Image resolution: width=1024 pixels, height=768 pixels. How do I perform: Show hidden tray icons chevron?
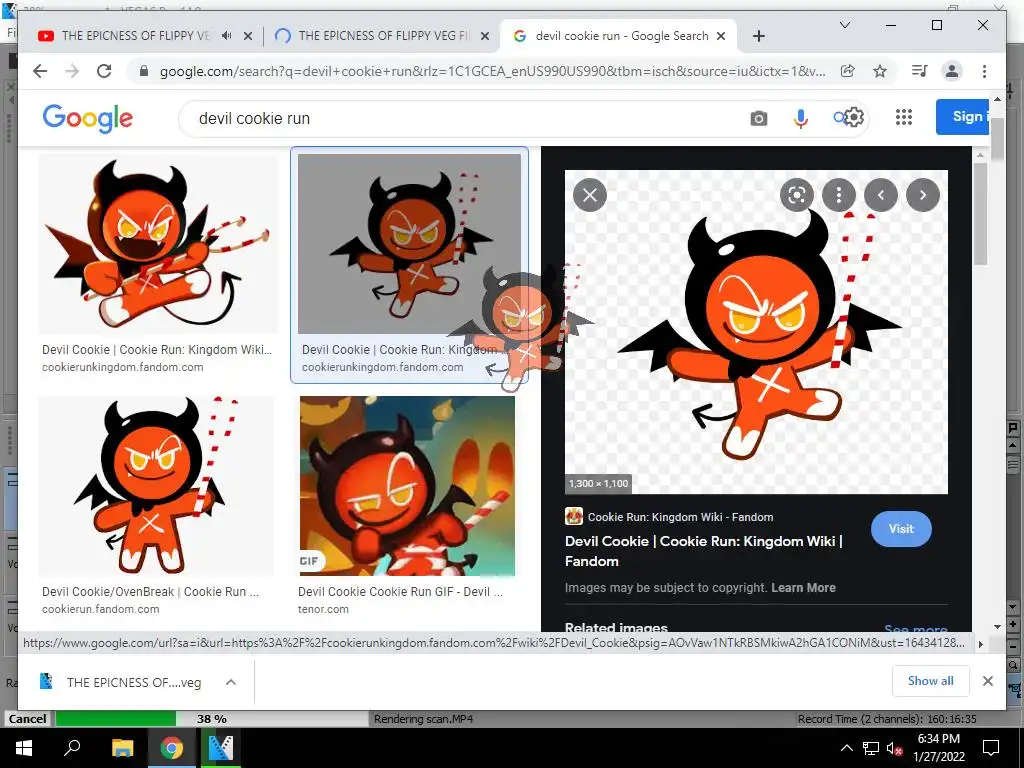846,748
